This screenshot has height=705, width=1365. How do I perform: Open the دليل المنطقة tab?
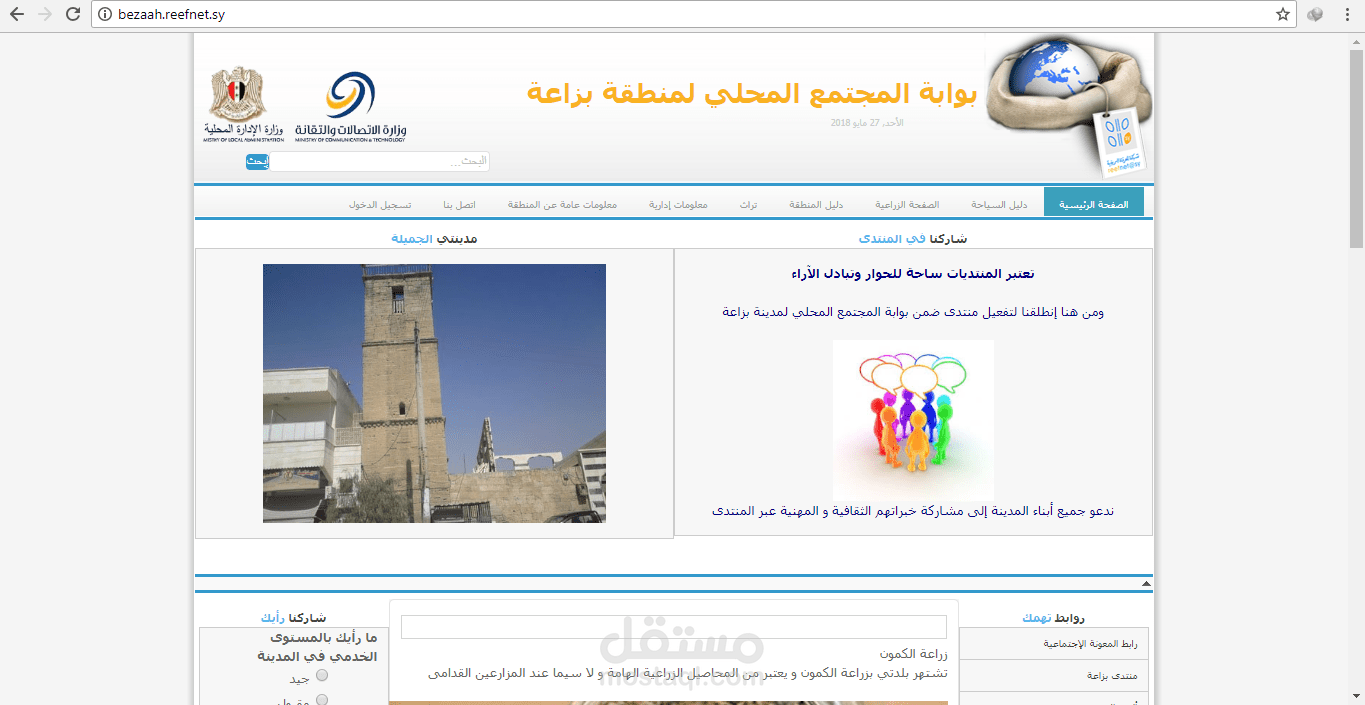817,204
